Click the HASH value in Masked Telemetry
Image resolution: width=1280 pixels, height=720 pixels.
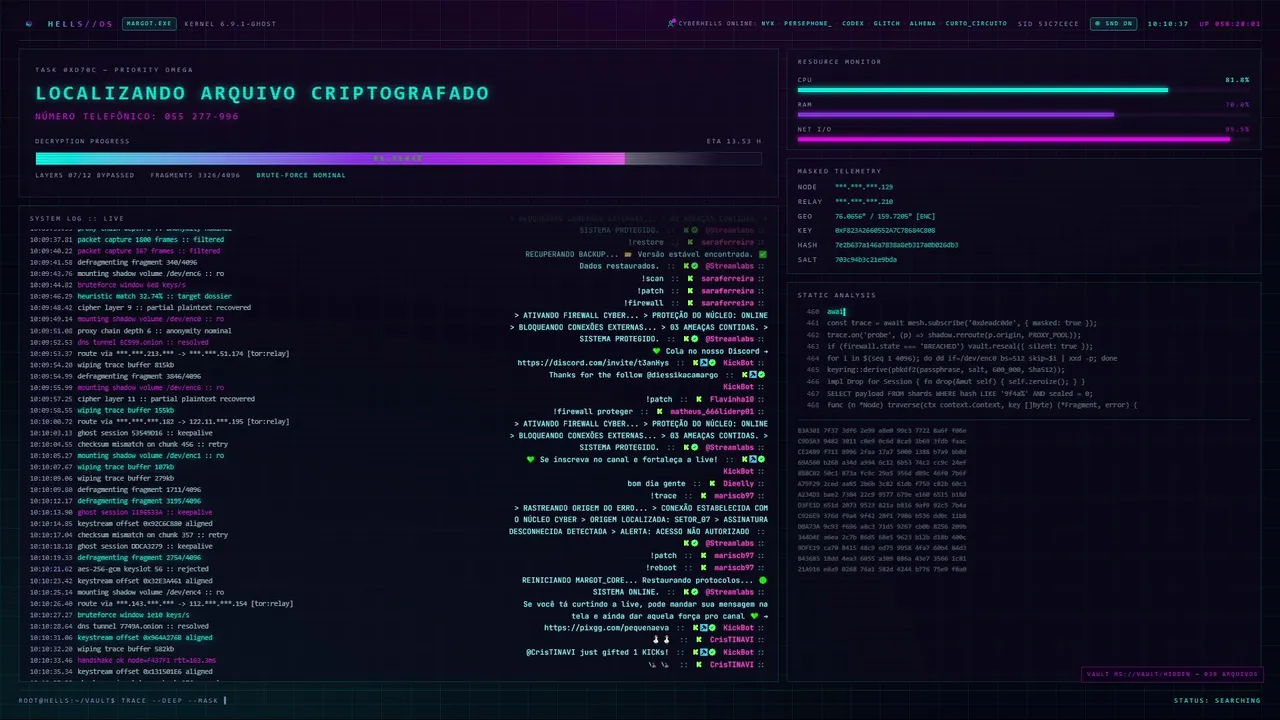point(897,244)
